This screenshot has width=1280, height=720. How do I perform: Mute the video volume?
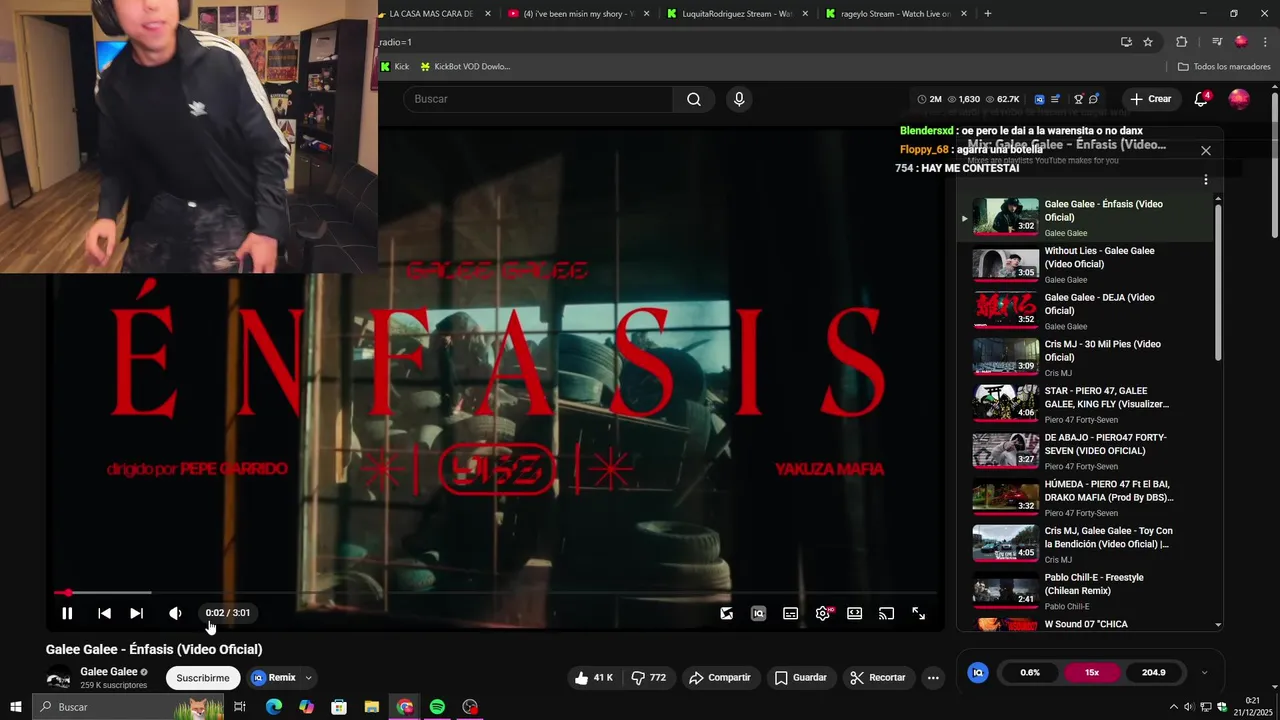tap(175, 613)
